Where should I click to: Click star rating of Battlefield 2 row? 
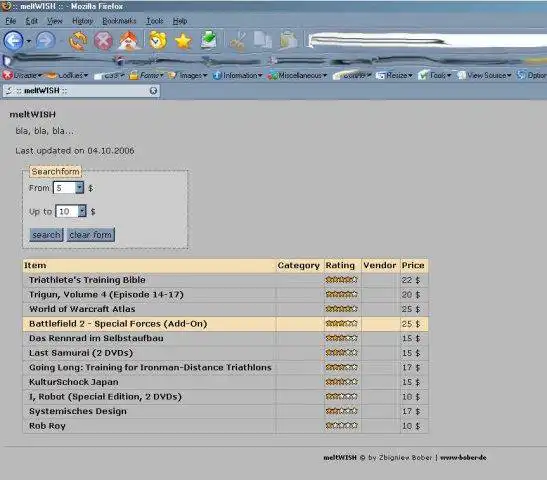(x=342, y=324)
